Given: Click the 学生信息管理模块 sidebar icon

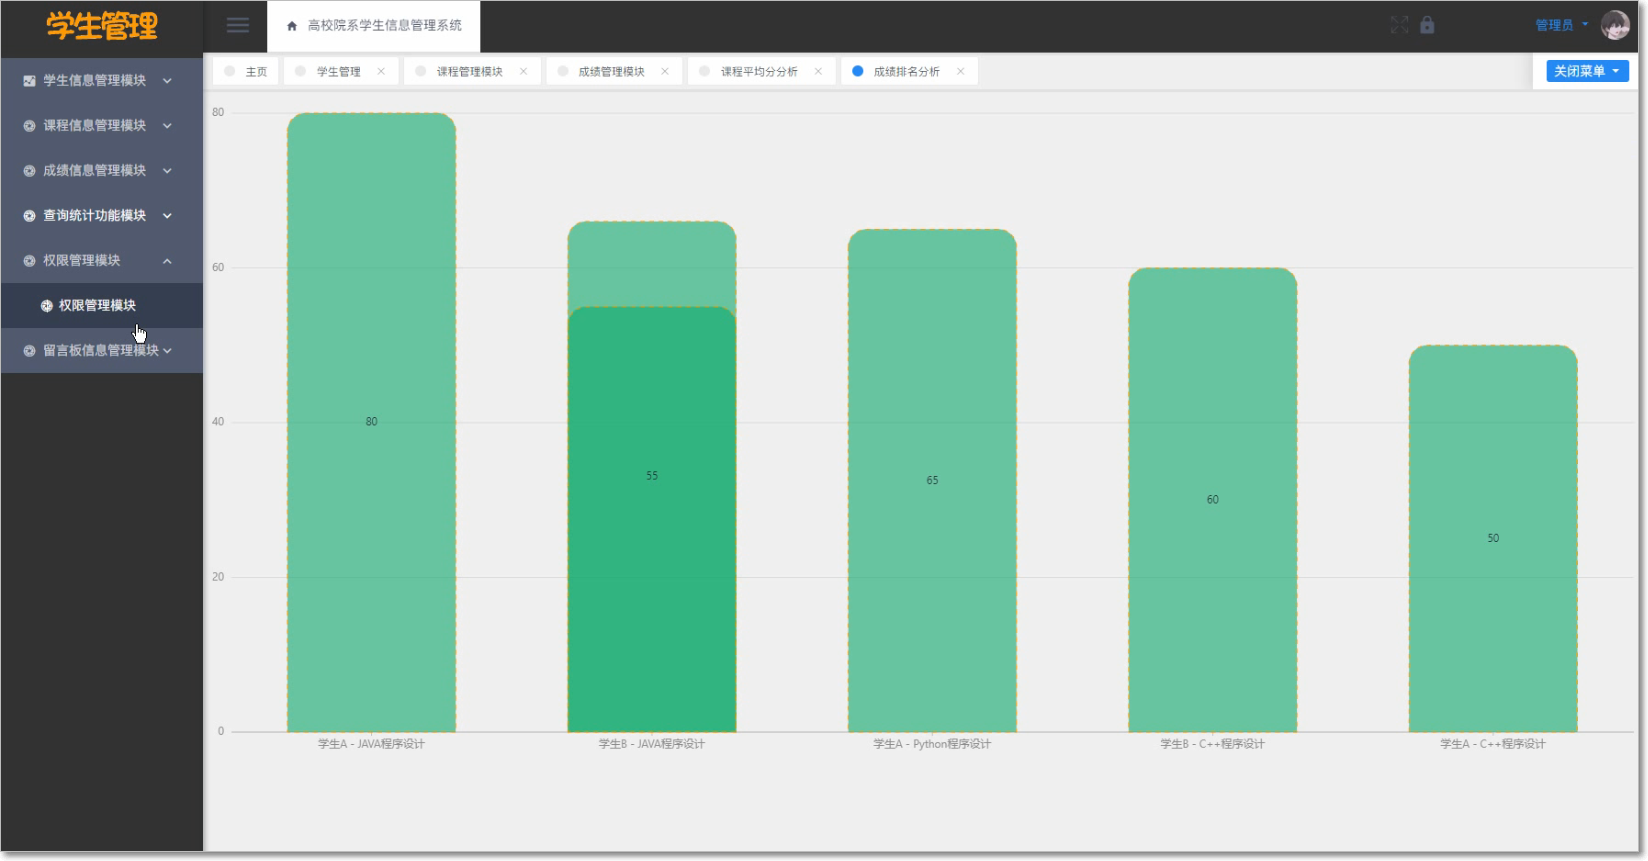Looking at the screenshot, I should pos(29,81).
